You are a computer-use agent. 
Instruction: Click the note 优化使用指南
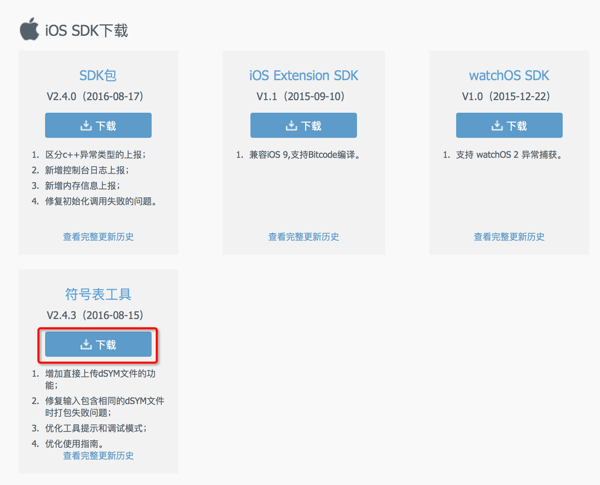coord(75,444)
